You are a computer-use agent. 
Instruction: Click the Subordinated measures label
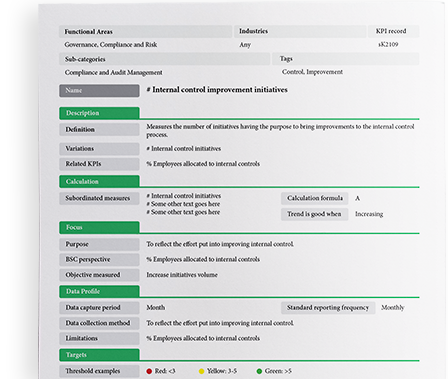(99, 198)
